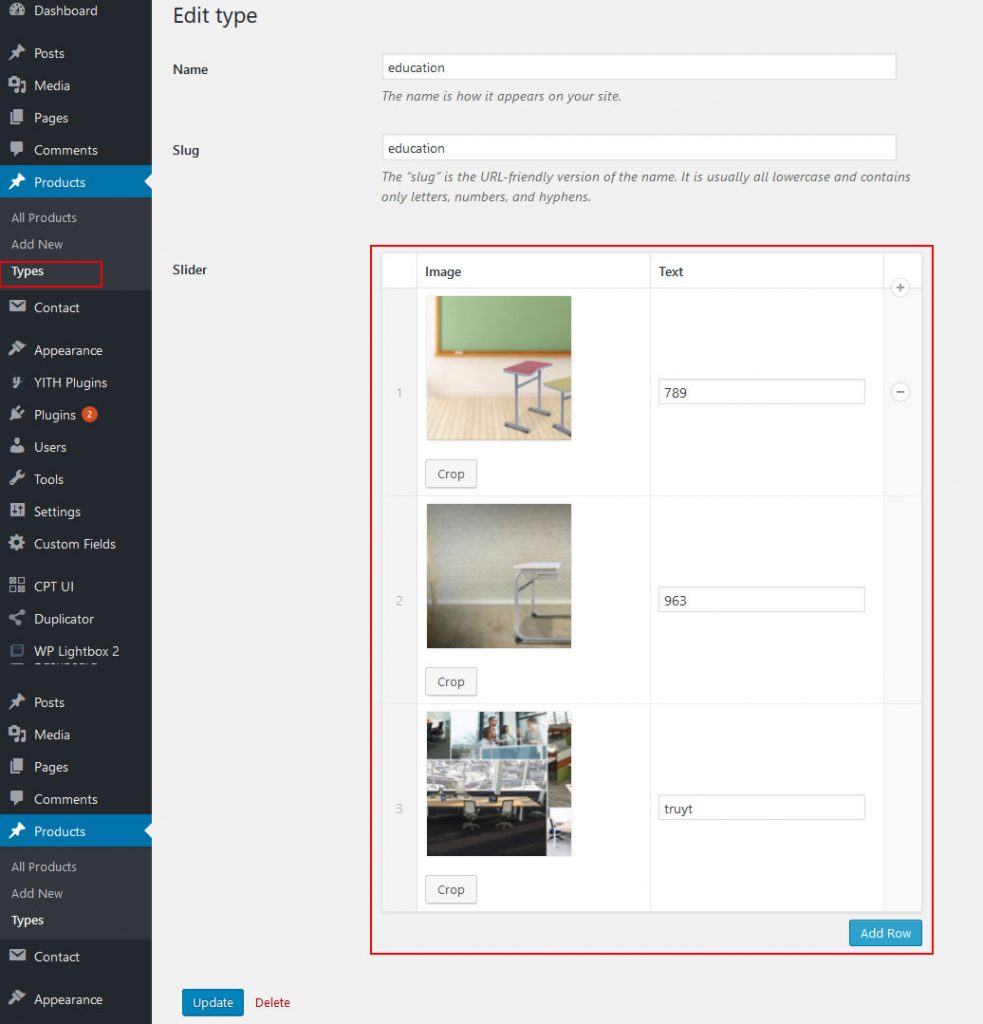This screenshot has width=983, height=1024.
Task: Click the Dashboard gauge icon
Action: (17, 10)
